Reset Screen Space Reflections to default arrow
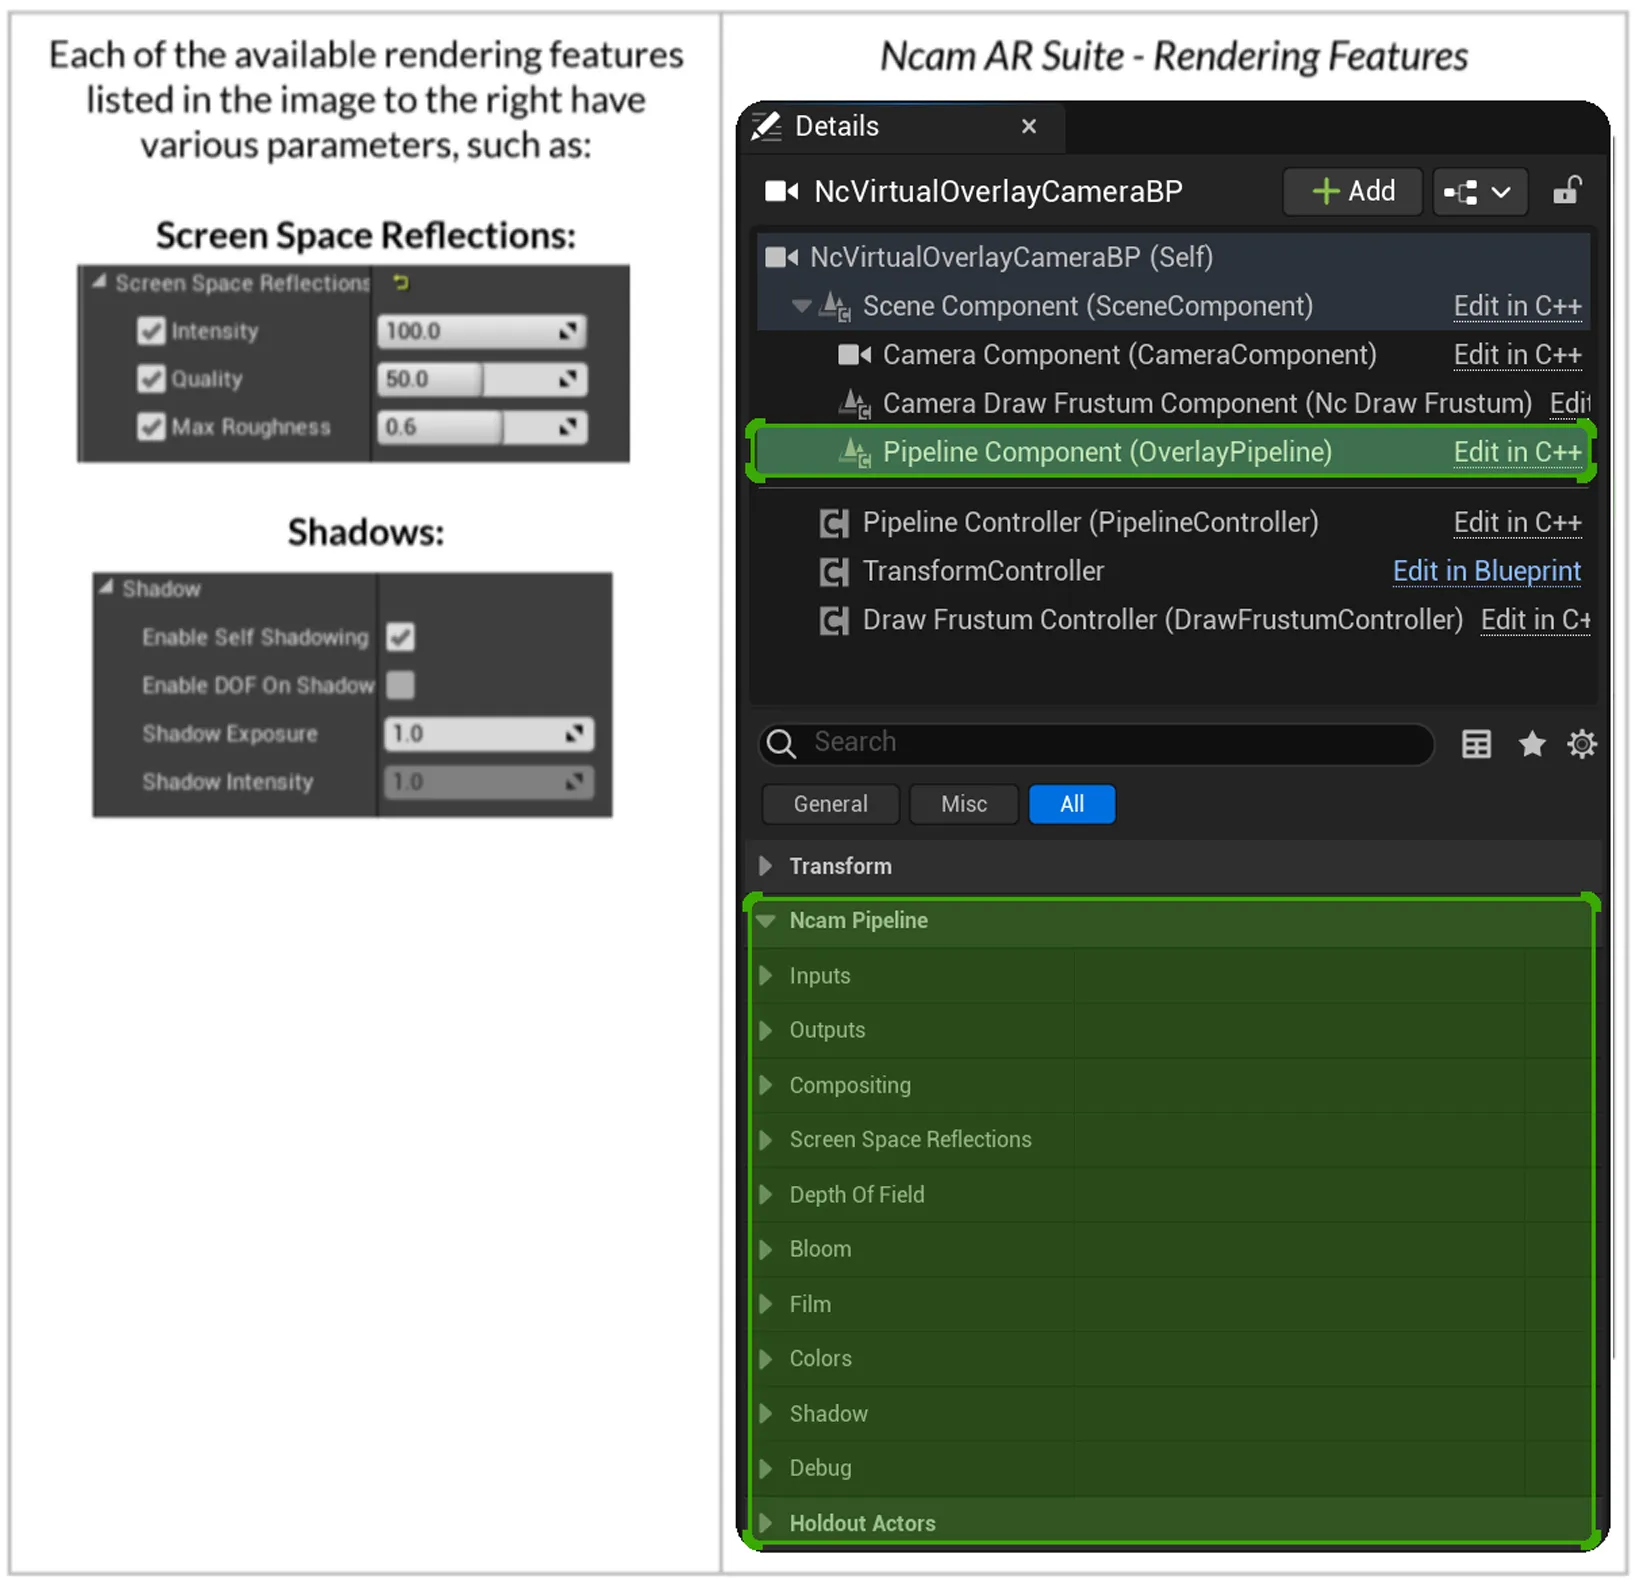 coord(401,283)
